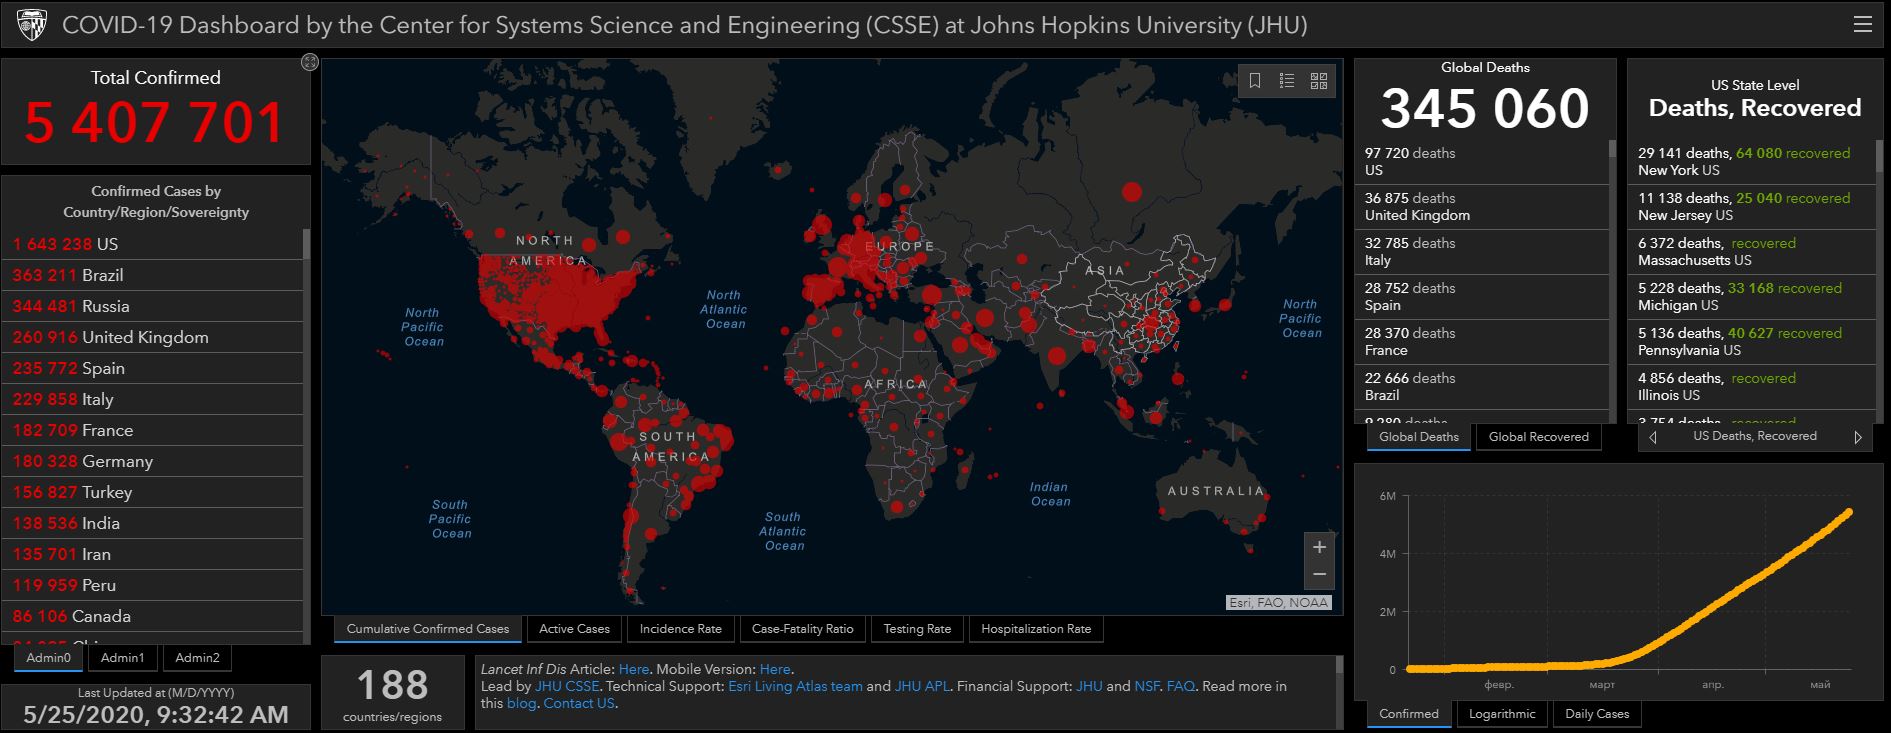The height and width of the screenshot is (733, 1891).
Task: Go to next US state panel with right arrow
Action: pos(1858,437)
